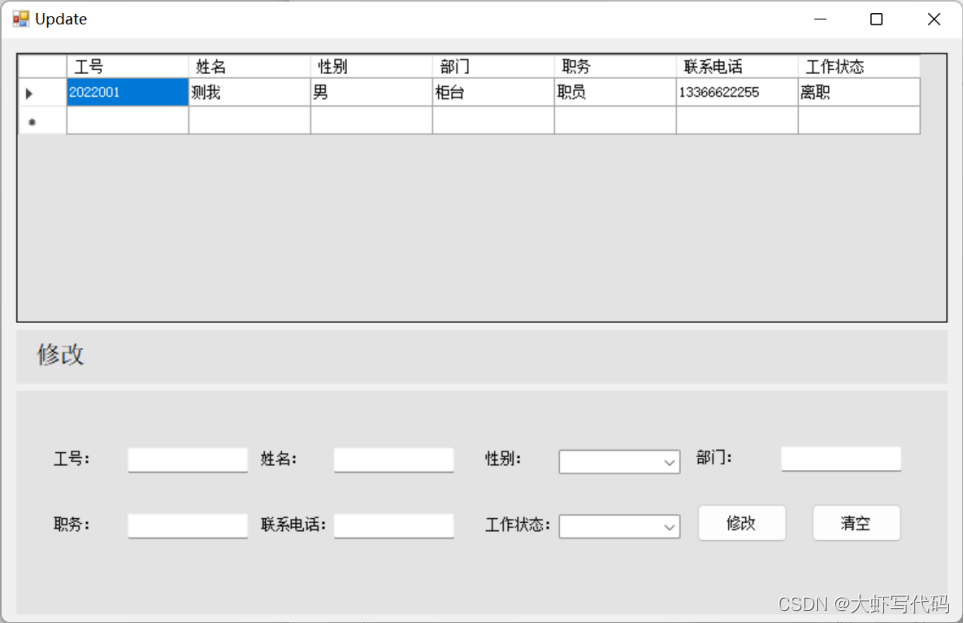This screenshot has height=623, width=964.
Task: Open the 工作状态 combo box
Action: pyautogui.click(x=619, y=526)
